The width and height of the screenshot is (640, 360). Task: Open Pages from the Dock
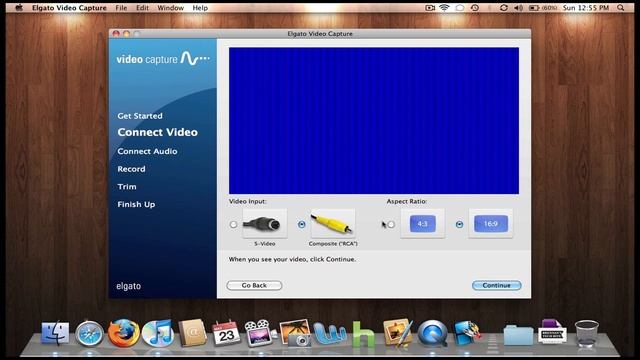398,333
